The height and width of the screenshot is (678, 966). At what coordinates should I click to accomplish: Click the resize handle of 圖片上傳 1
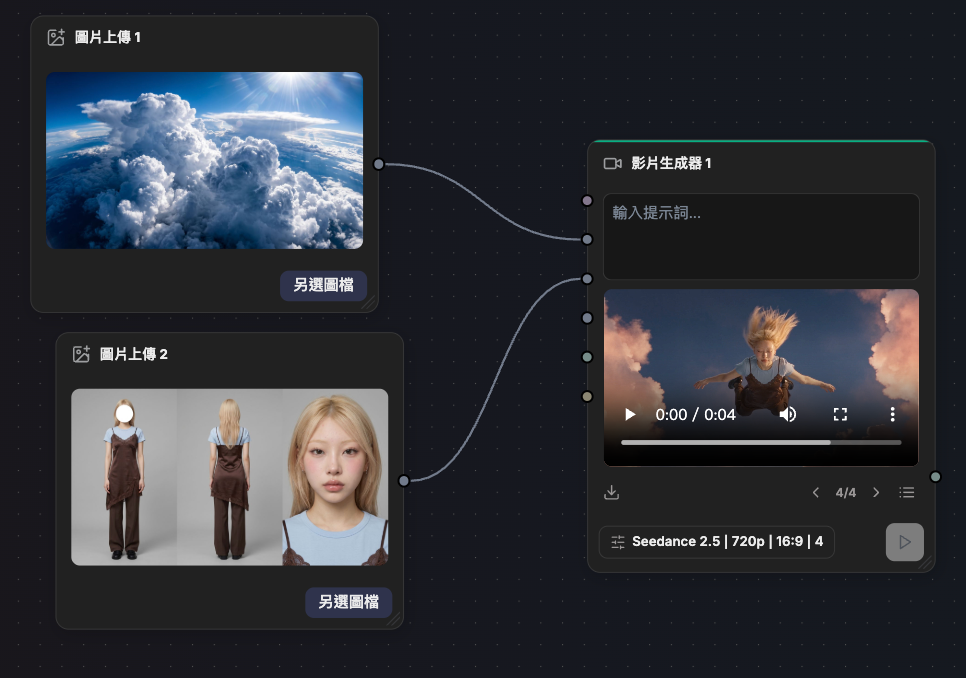coord(370,304)
